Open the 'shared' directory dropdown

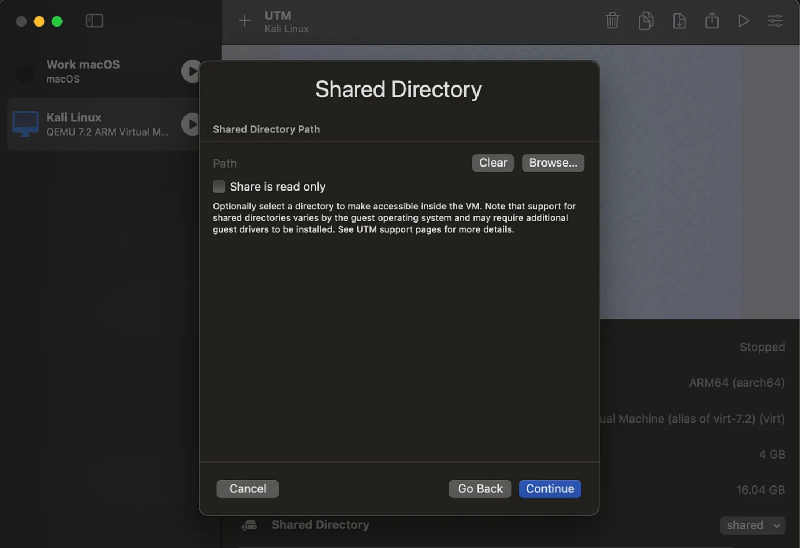point(752,525)
